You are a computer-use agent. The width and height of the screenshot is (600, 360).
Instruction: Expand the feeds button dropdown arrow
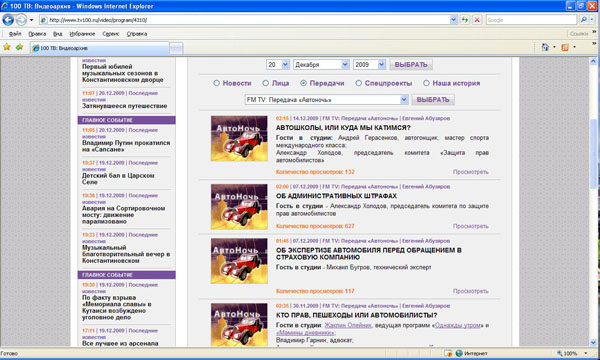tap(574, 47)
